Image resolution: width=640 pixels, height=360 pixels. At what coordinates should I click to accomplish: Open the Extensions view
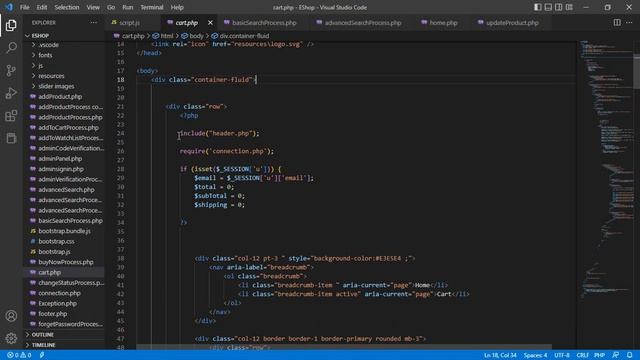click(x=11, y=116)
